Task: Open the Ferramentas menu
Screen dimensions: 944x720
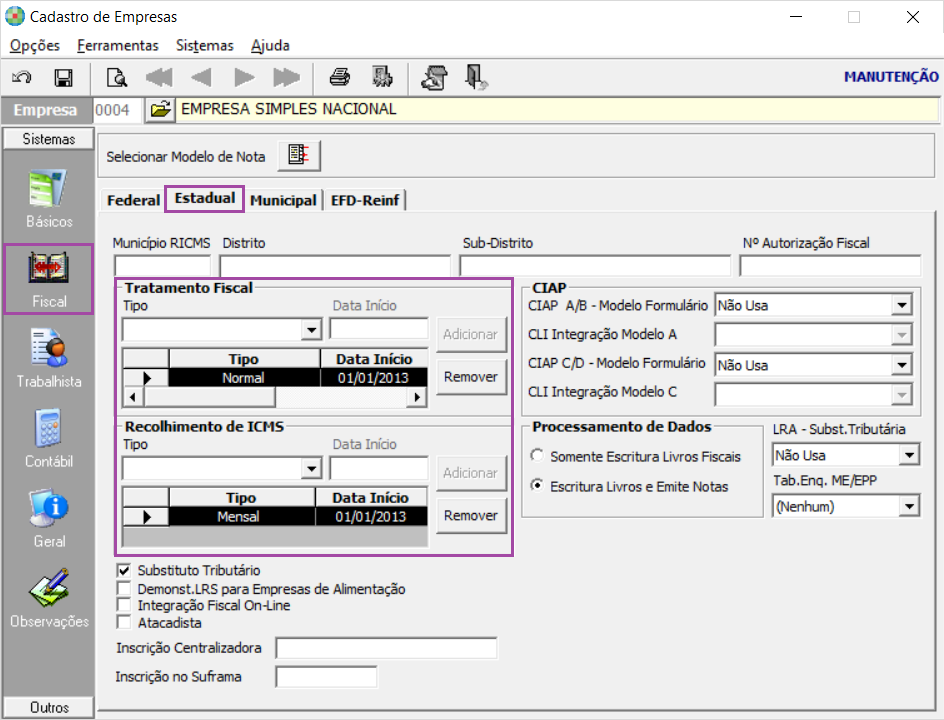Action: [x=118, y=45]
